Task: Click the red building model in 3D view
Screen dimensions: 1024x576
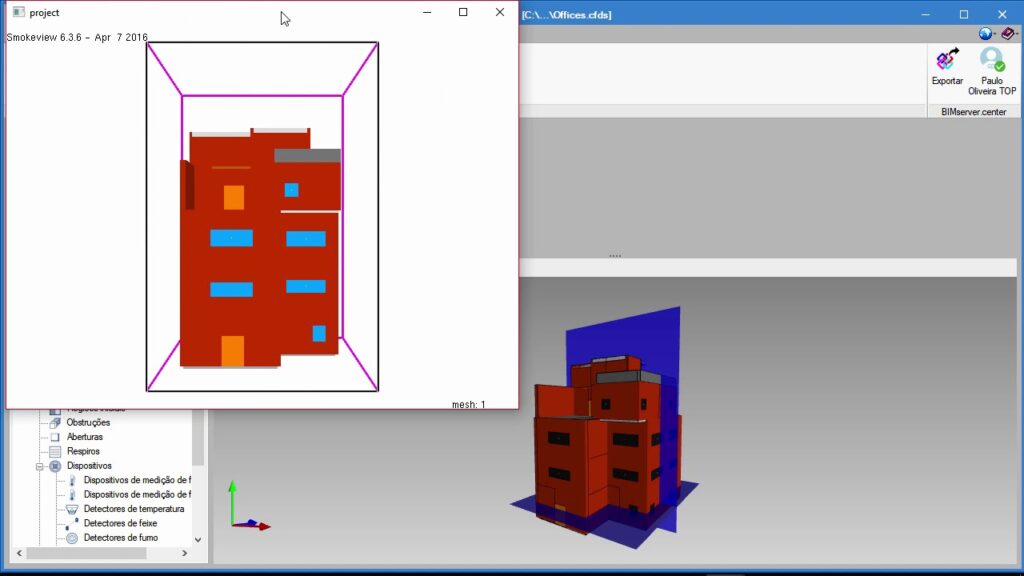Action: click(600, 440)
